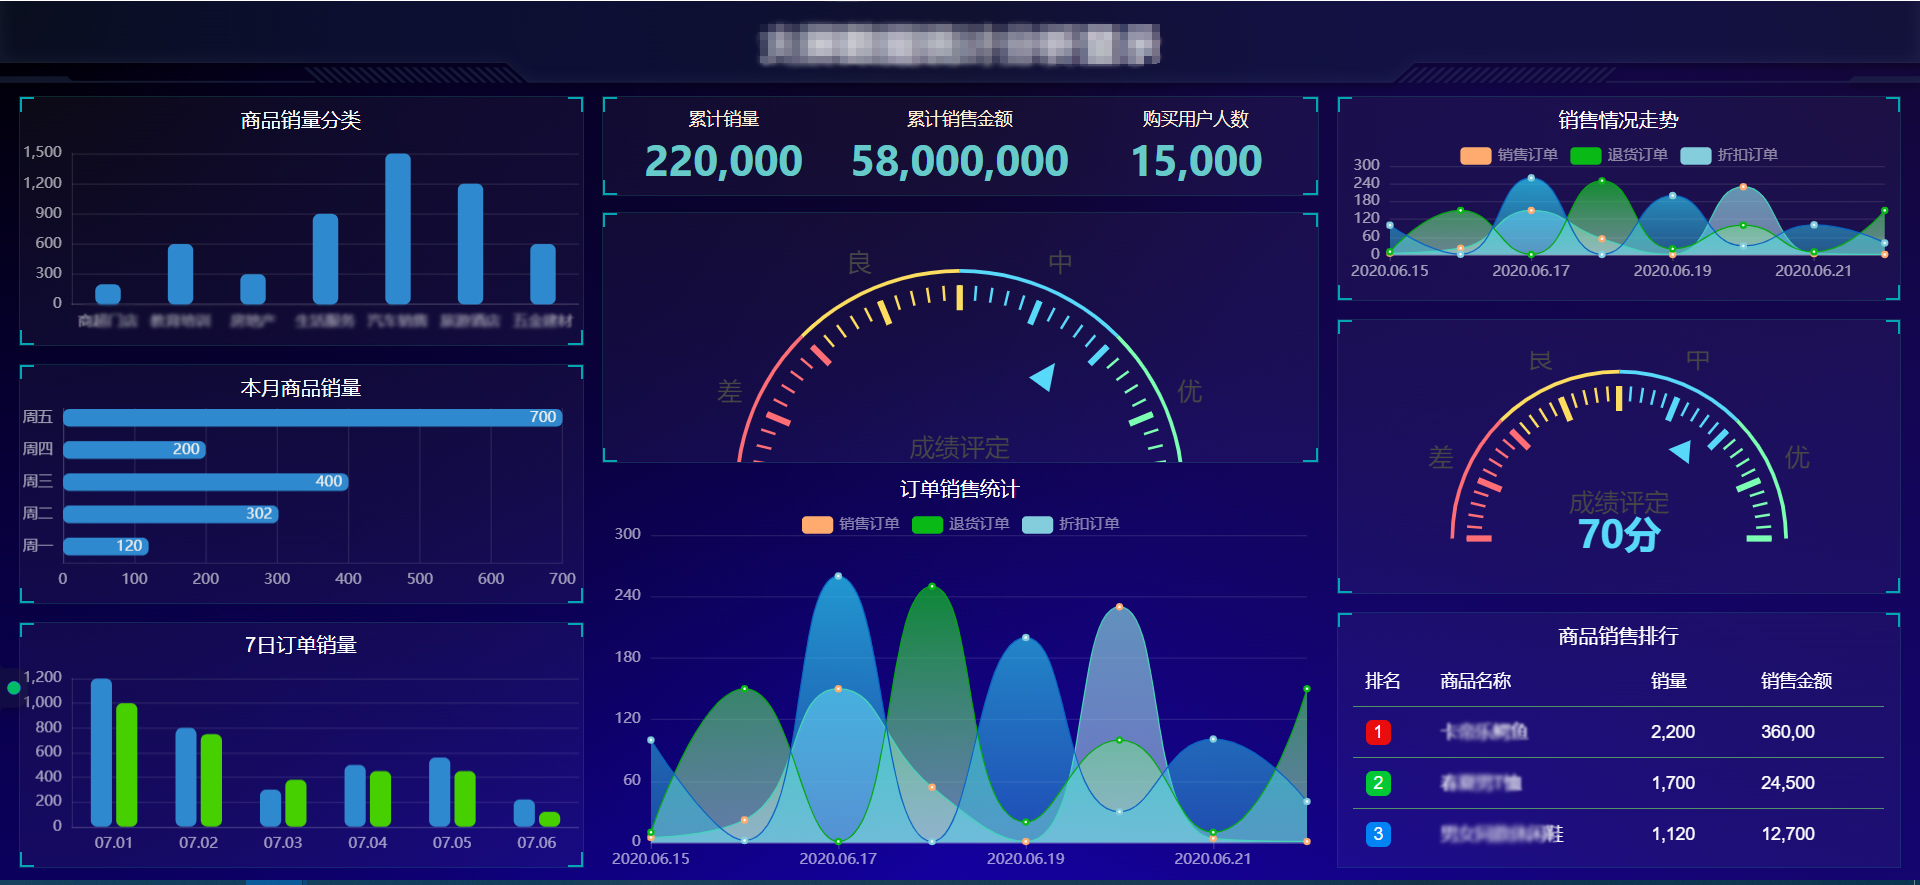Click the 商品名称 column header

coord(1476,681)
